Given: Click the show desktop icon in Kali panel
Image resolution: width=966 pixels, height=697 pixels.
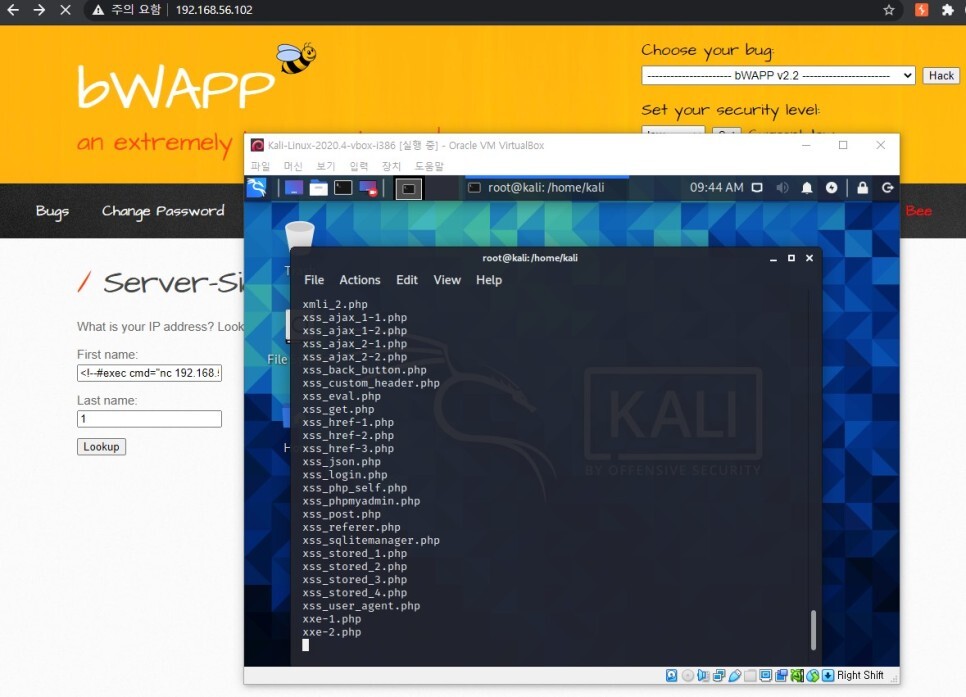Looking at the screenshot, I should pos(293,187).
